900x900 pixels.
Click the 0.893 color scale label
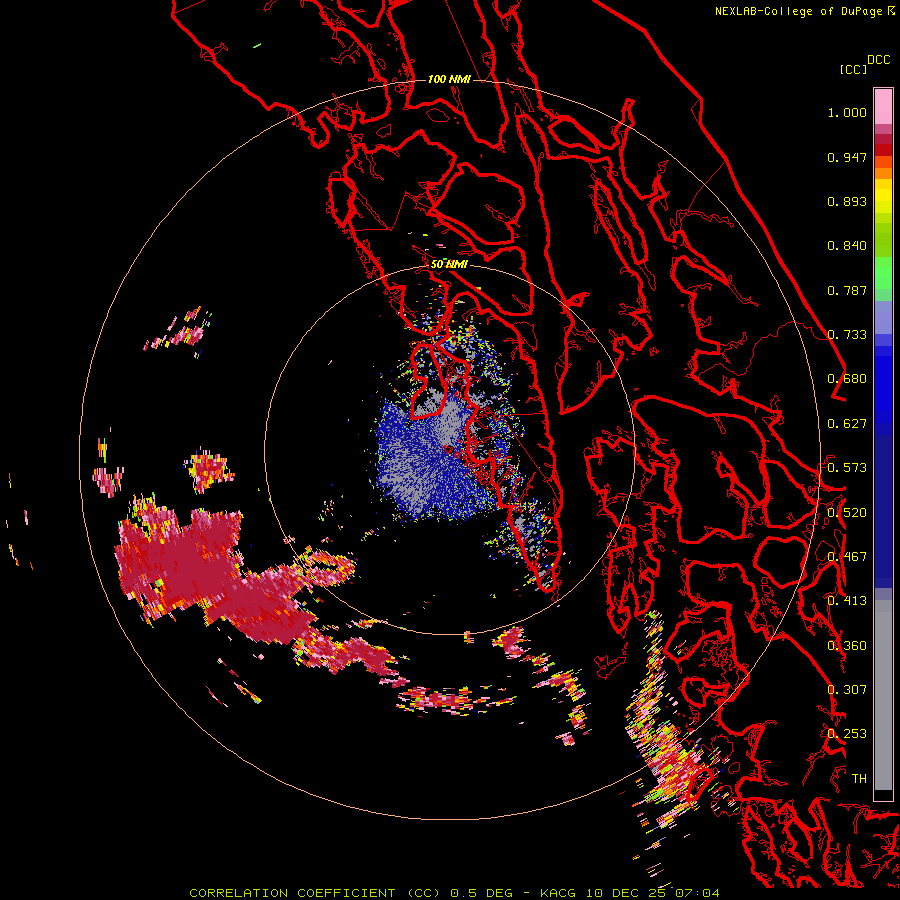847,201
